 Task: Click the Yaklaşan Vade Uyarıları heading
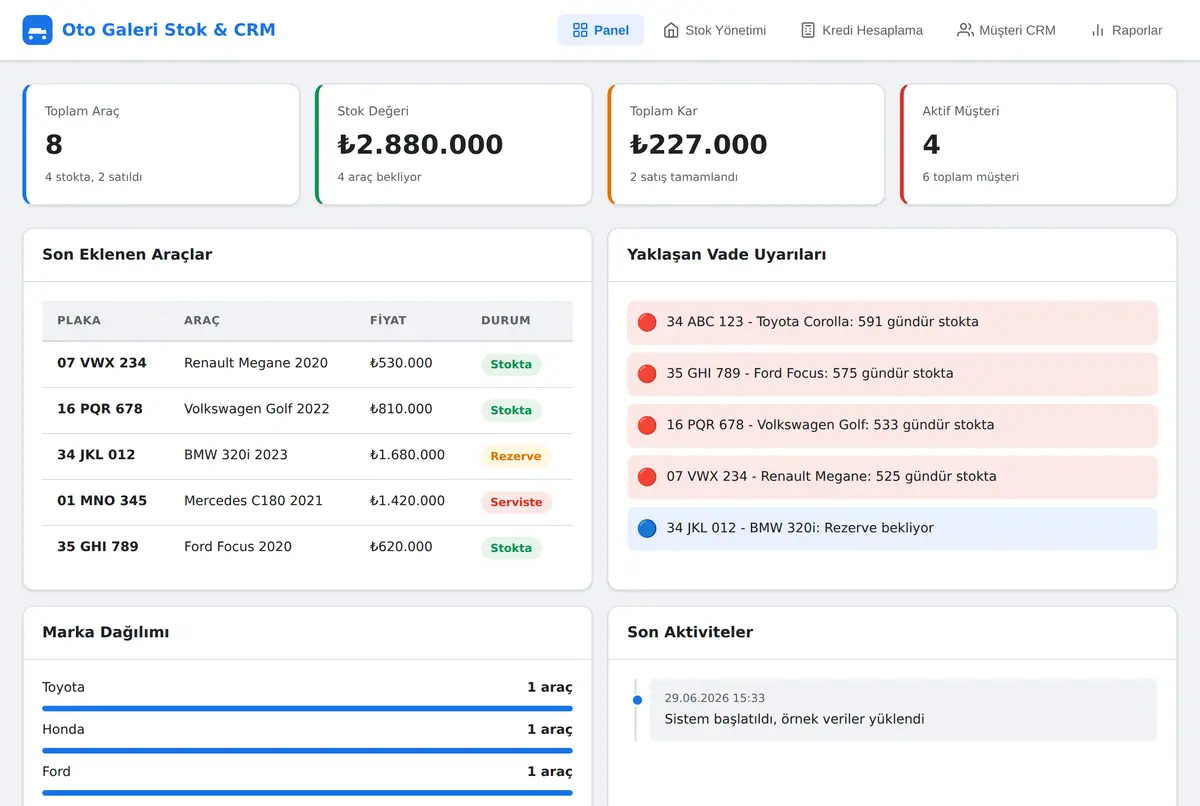727,255
